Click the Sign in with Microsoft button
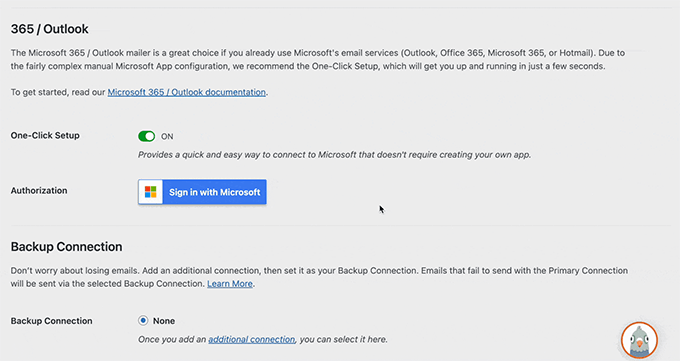 point(202,192)
